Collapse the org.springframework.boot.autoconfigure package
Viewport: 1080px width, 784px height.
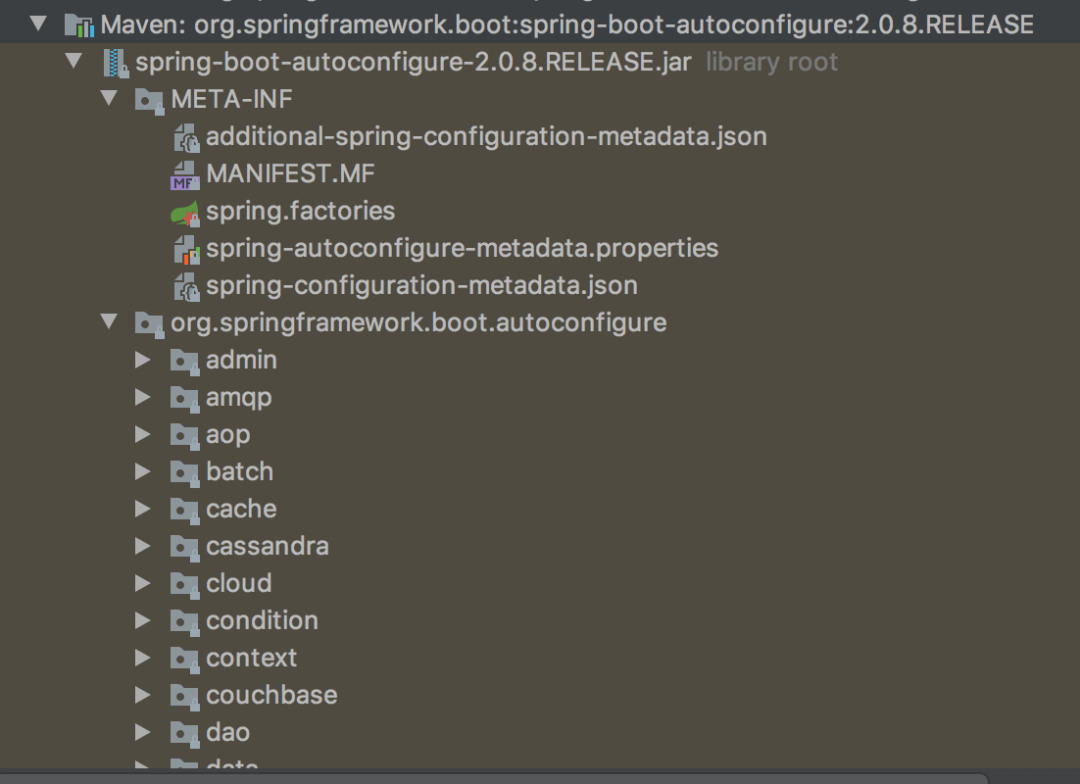108,322
